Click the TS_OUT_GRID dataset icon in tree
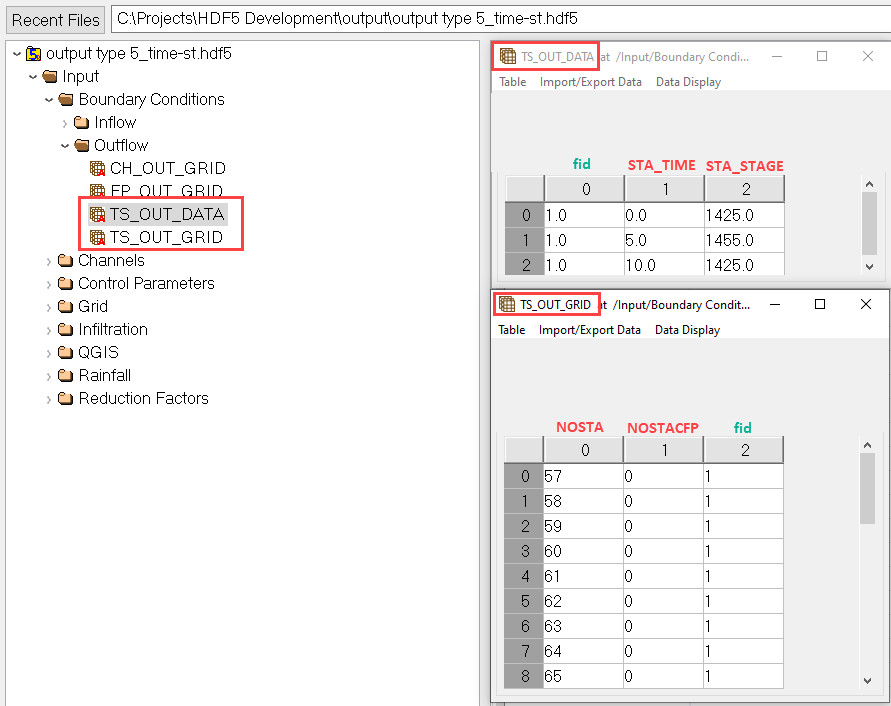This screenshot has width=891, height=706. pyautogui.click(x=97, y=237)
